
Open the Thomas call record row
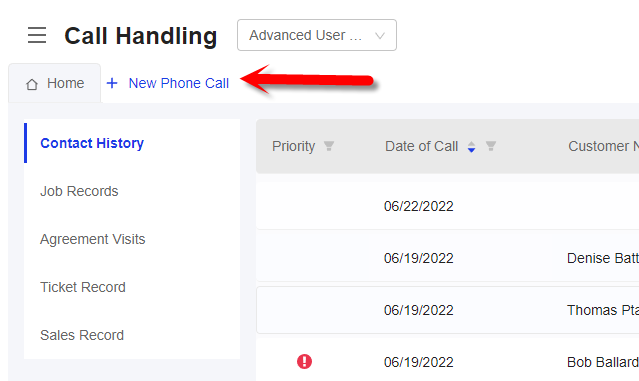tap(447, 310)
